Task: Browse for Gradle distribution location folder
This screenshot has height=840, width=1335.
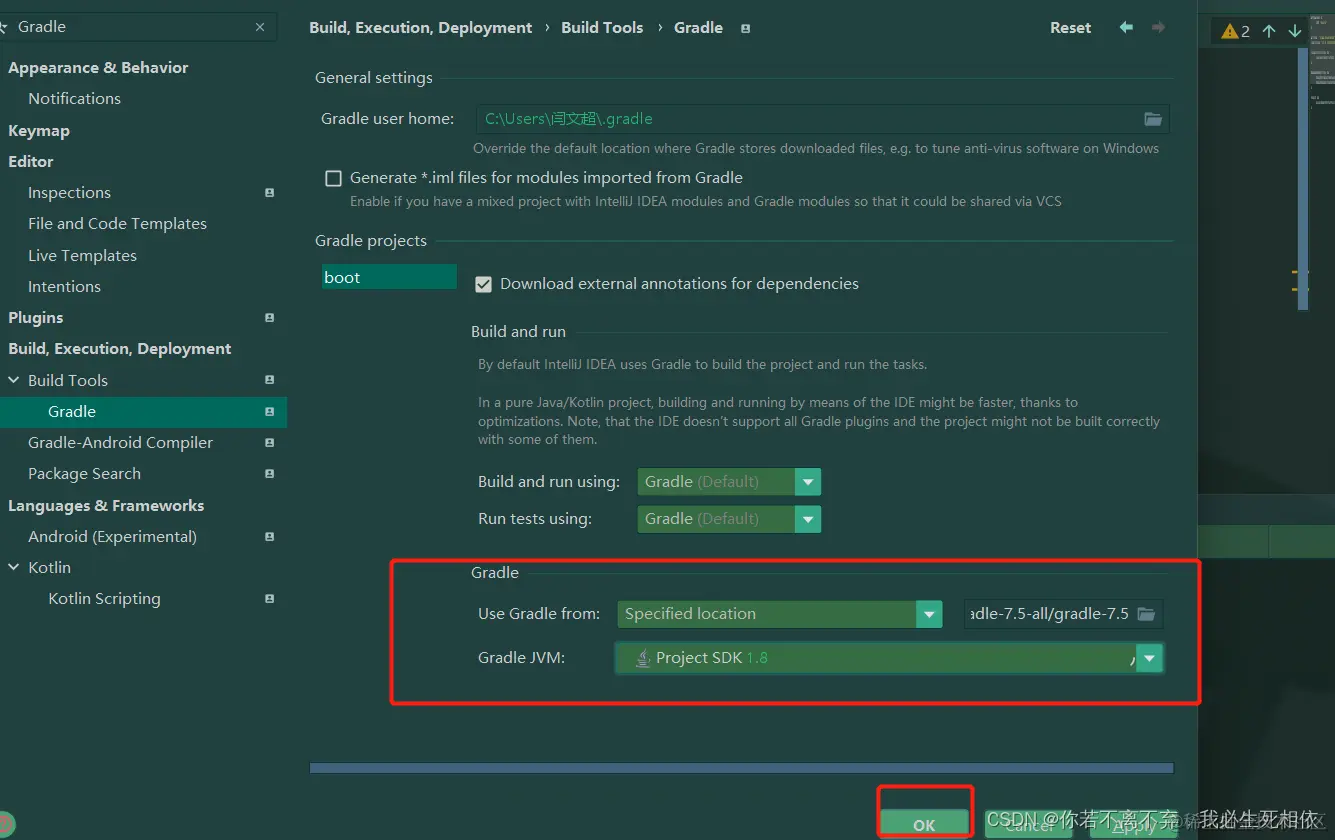Action: 1146,614
